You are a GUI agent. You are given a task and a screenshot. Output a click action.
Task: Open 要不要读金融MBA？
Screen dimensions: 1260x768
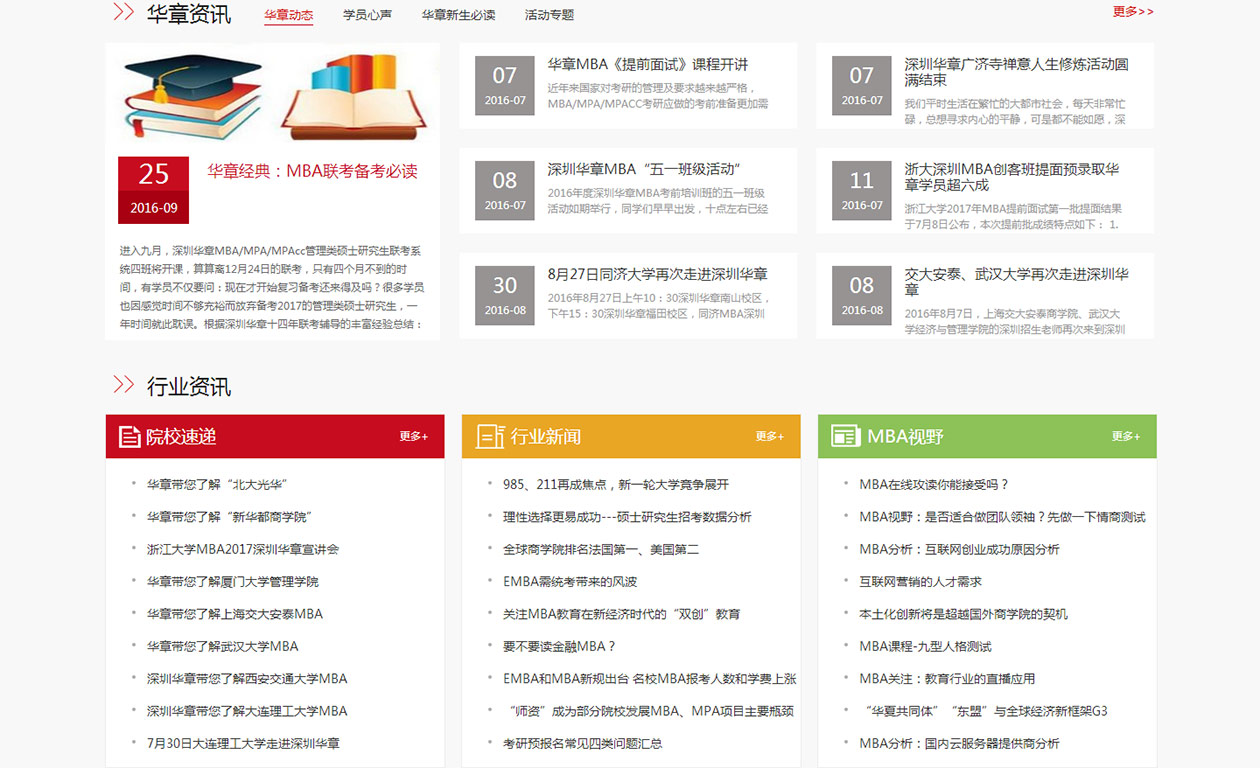point(560,646)
